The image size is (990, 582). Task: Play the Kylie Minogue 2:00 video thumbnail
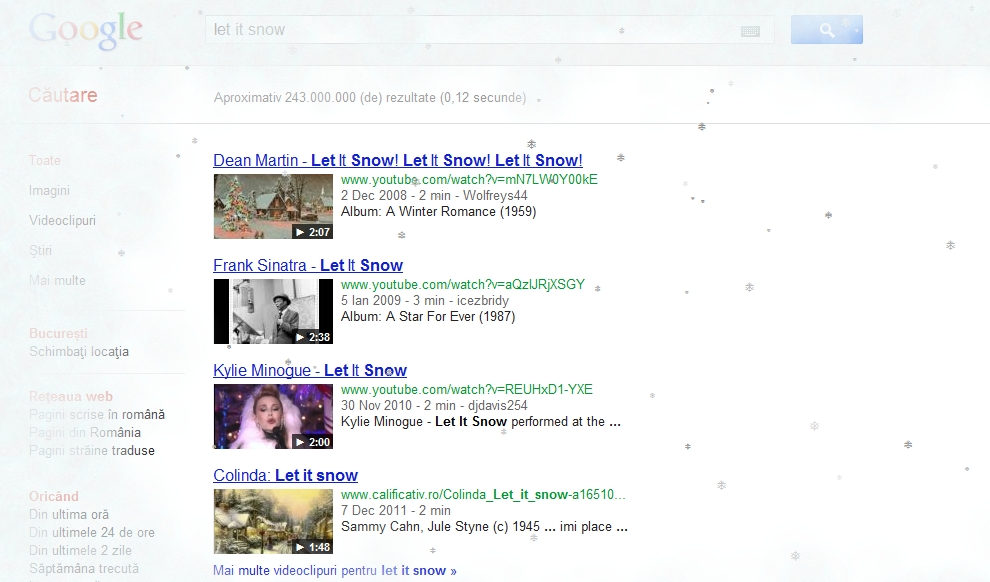(x=273, y=417)
